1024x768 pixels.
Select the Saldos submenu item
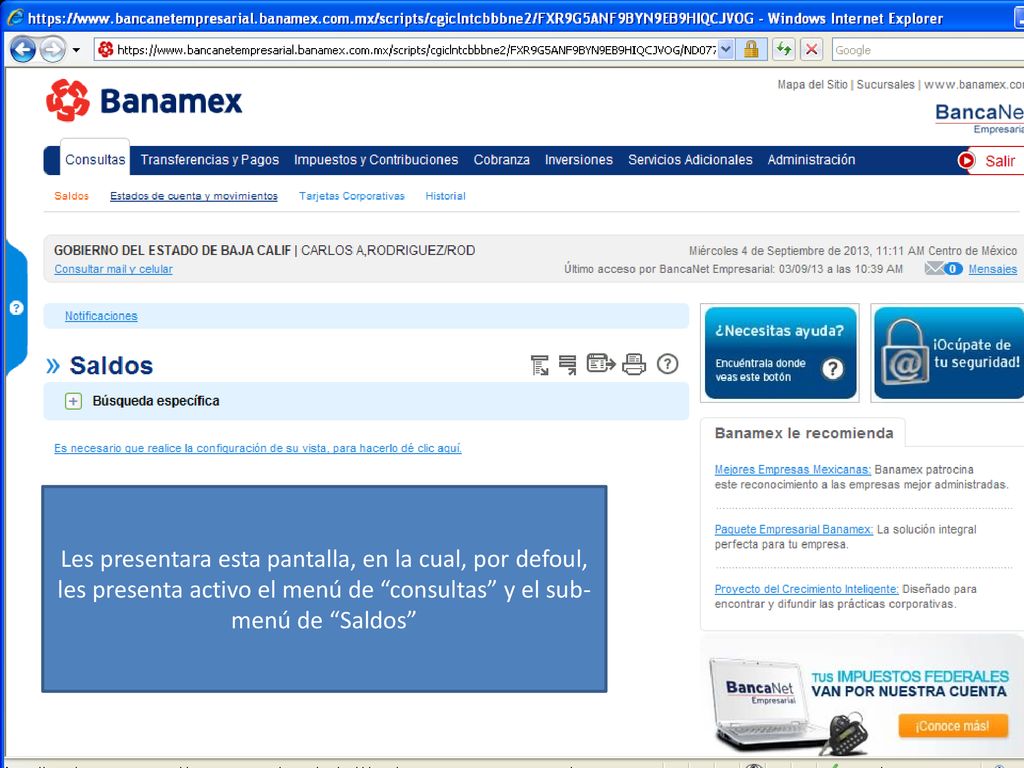pyautogui.click(x=71, y=196)
